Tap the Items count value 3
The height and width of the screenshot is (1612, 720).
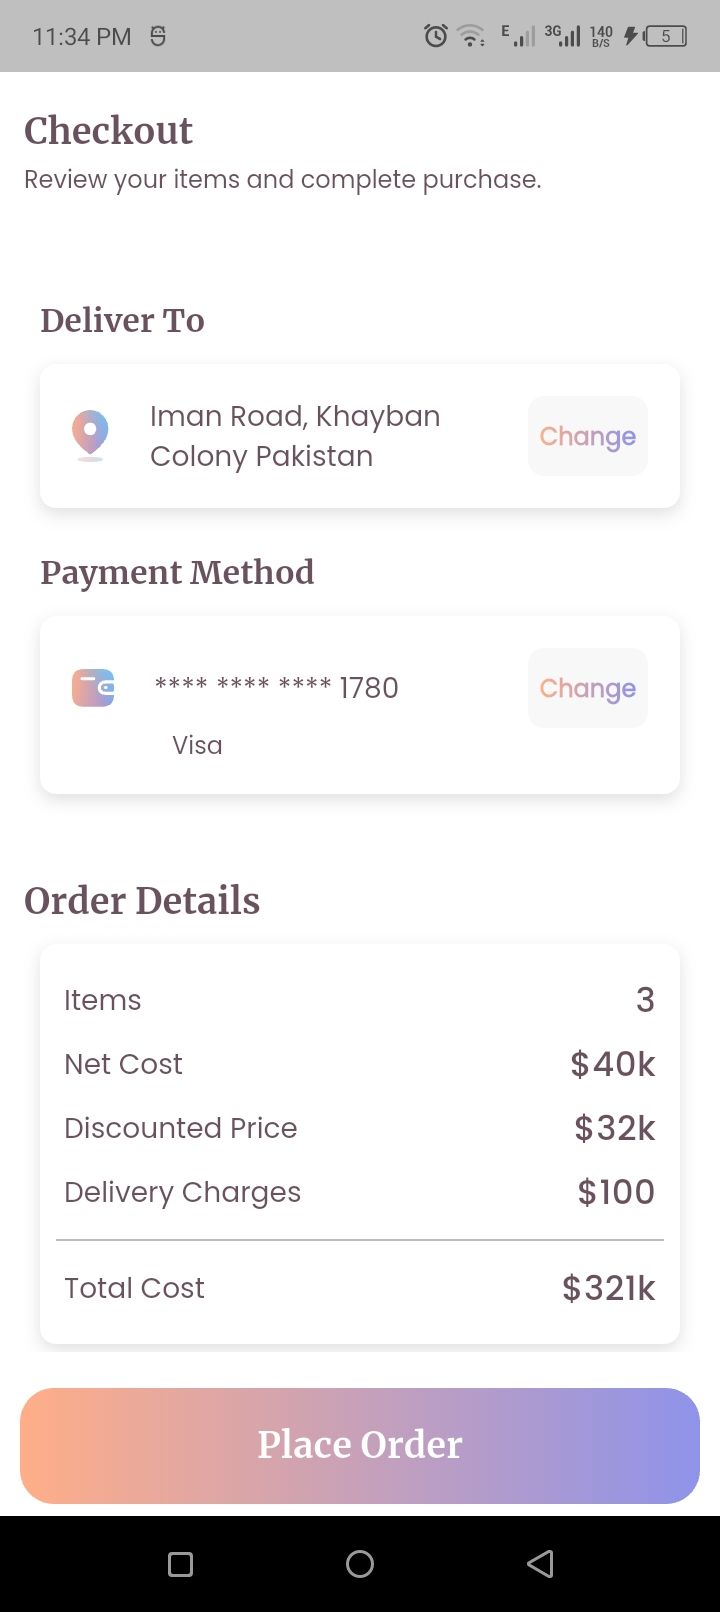click(645, 1000)
